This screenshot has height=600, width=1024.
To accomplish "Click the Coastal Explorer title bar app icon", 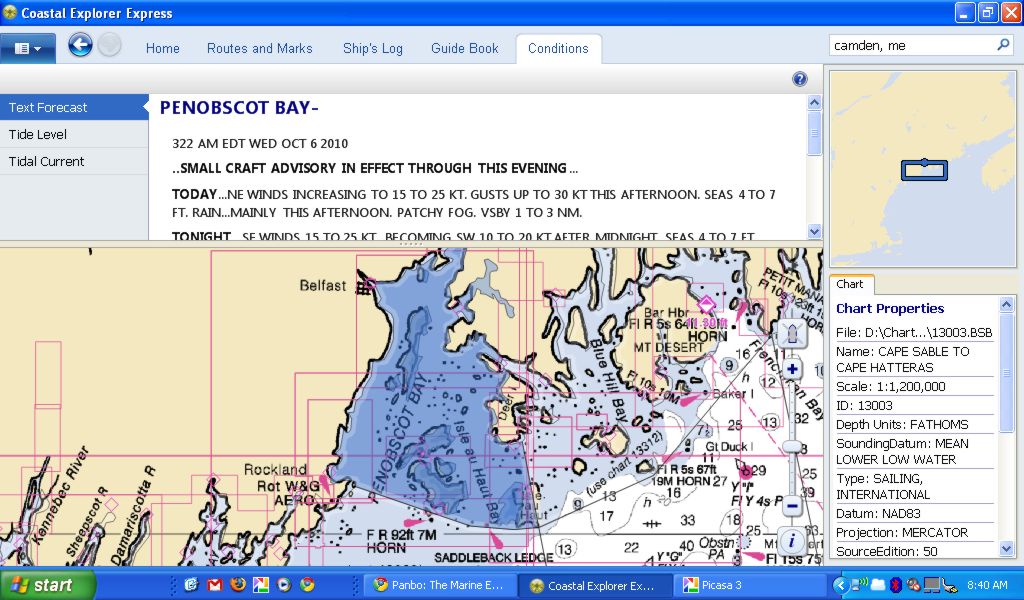I will pyautogui.click(x=10, y=12).
